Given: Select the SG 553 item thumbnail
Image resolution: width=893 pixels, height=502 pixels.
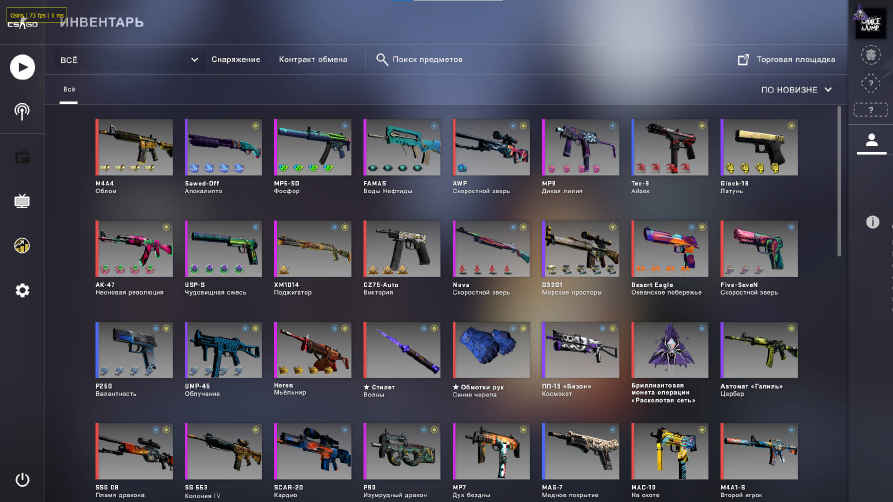Looking at the screenshot, I should point(223,451).
